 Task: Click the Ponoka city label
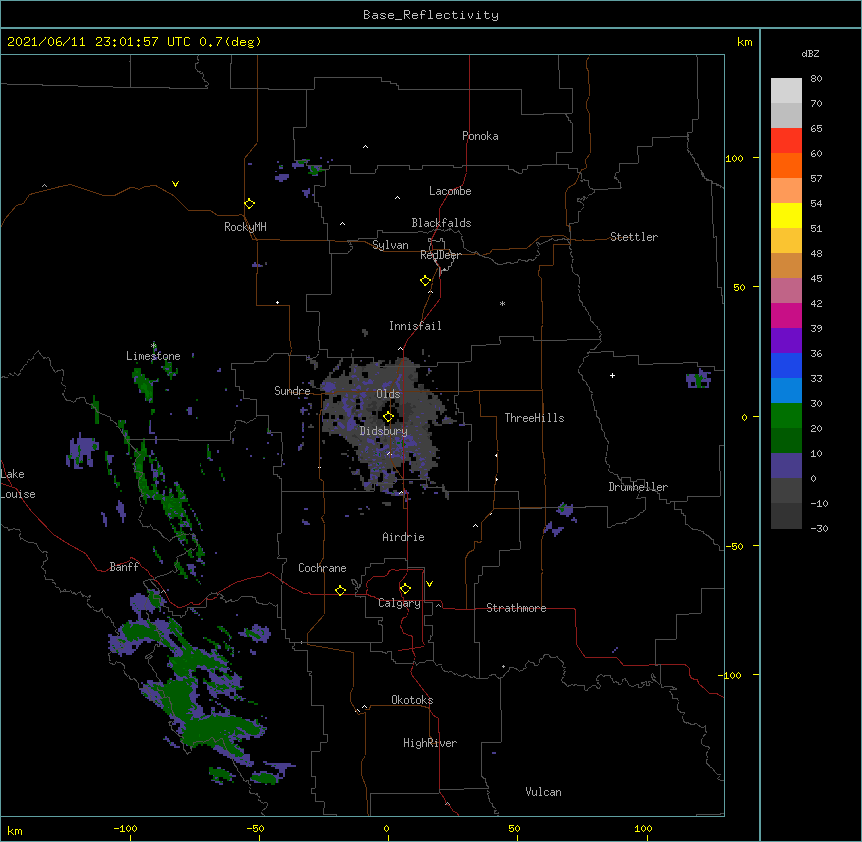[480, 136]
